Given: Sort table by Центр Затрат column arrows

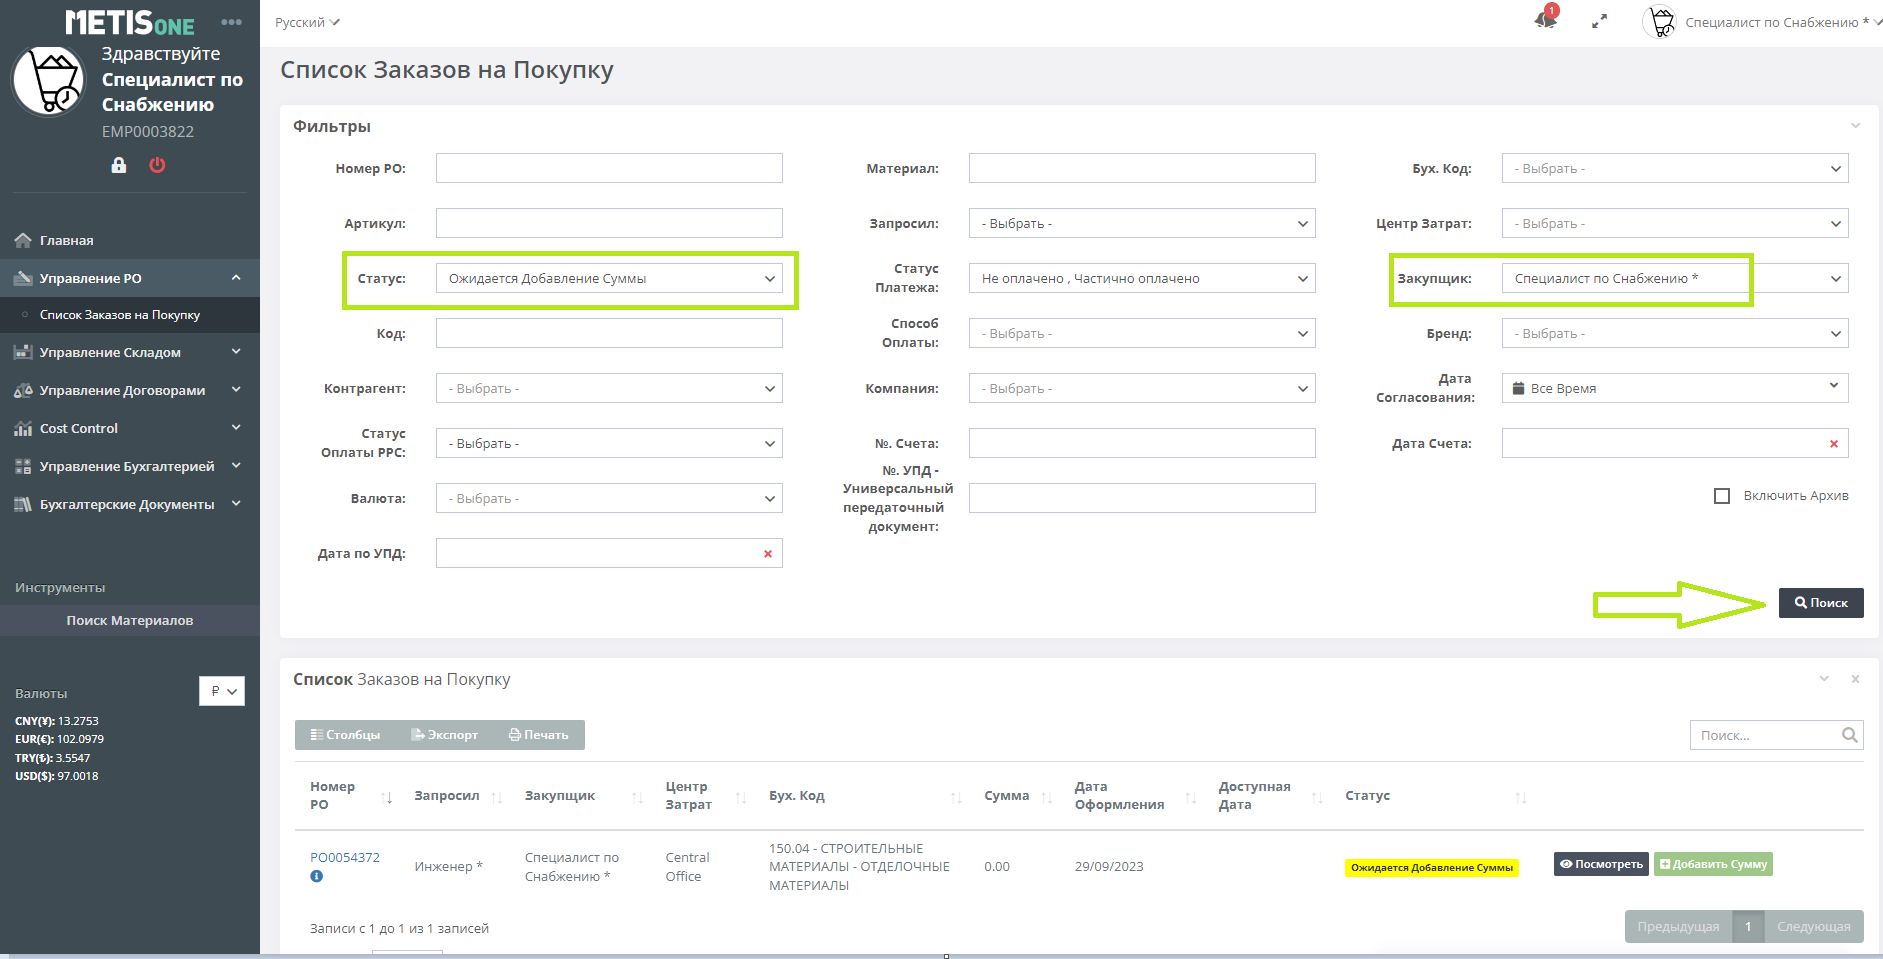Looking at the screenshot, I should point(741,797).
